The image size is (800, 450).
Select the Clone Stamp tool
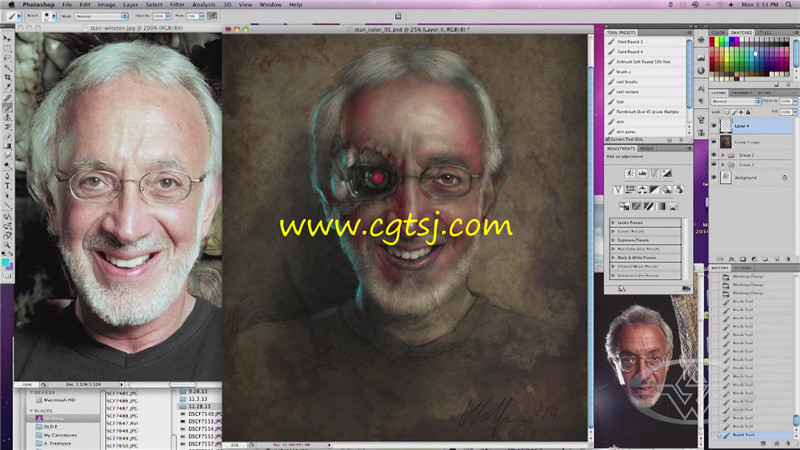click(7, 117)
